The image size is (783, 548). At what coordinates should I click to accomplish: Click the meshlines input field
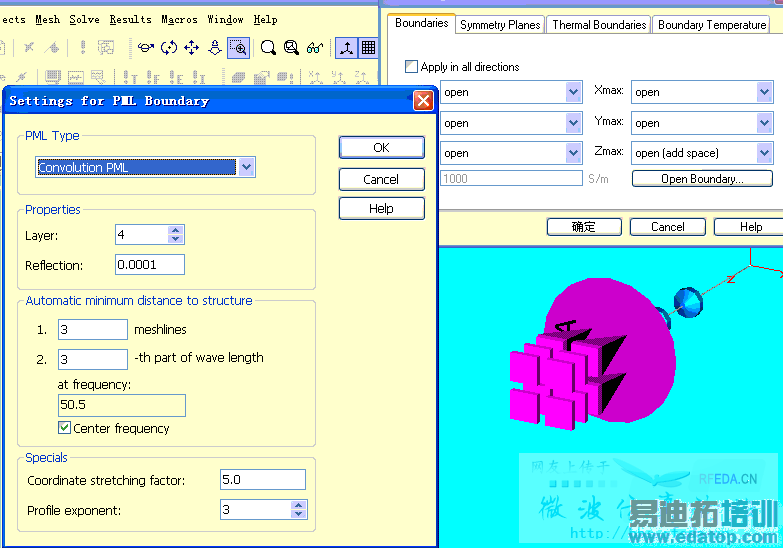click(93, 329)
